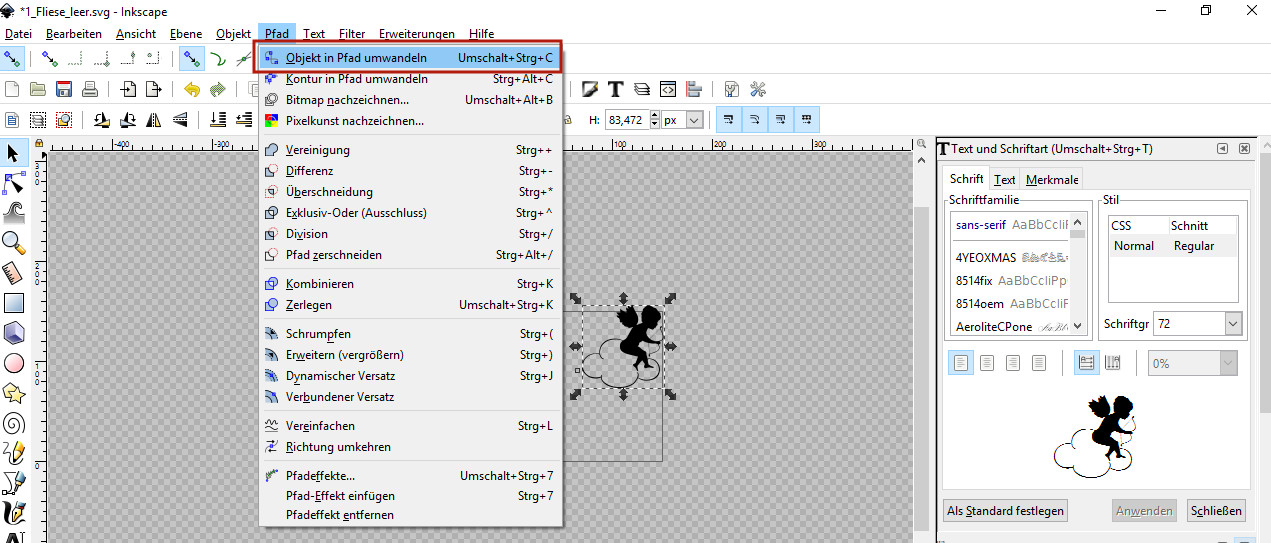Select the rectangle tool
Viewport: 1271px width, 543px height.
[14, 302]
